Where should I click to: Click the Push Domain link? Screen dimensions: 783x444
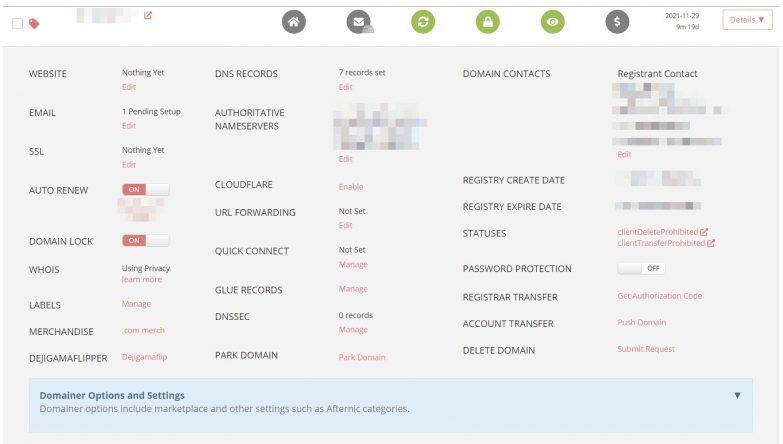click(x=641, y=323)
